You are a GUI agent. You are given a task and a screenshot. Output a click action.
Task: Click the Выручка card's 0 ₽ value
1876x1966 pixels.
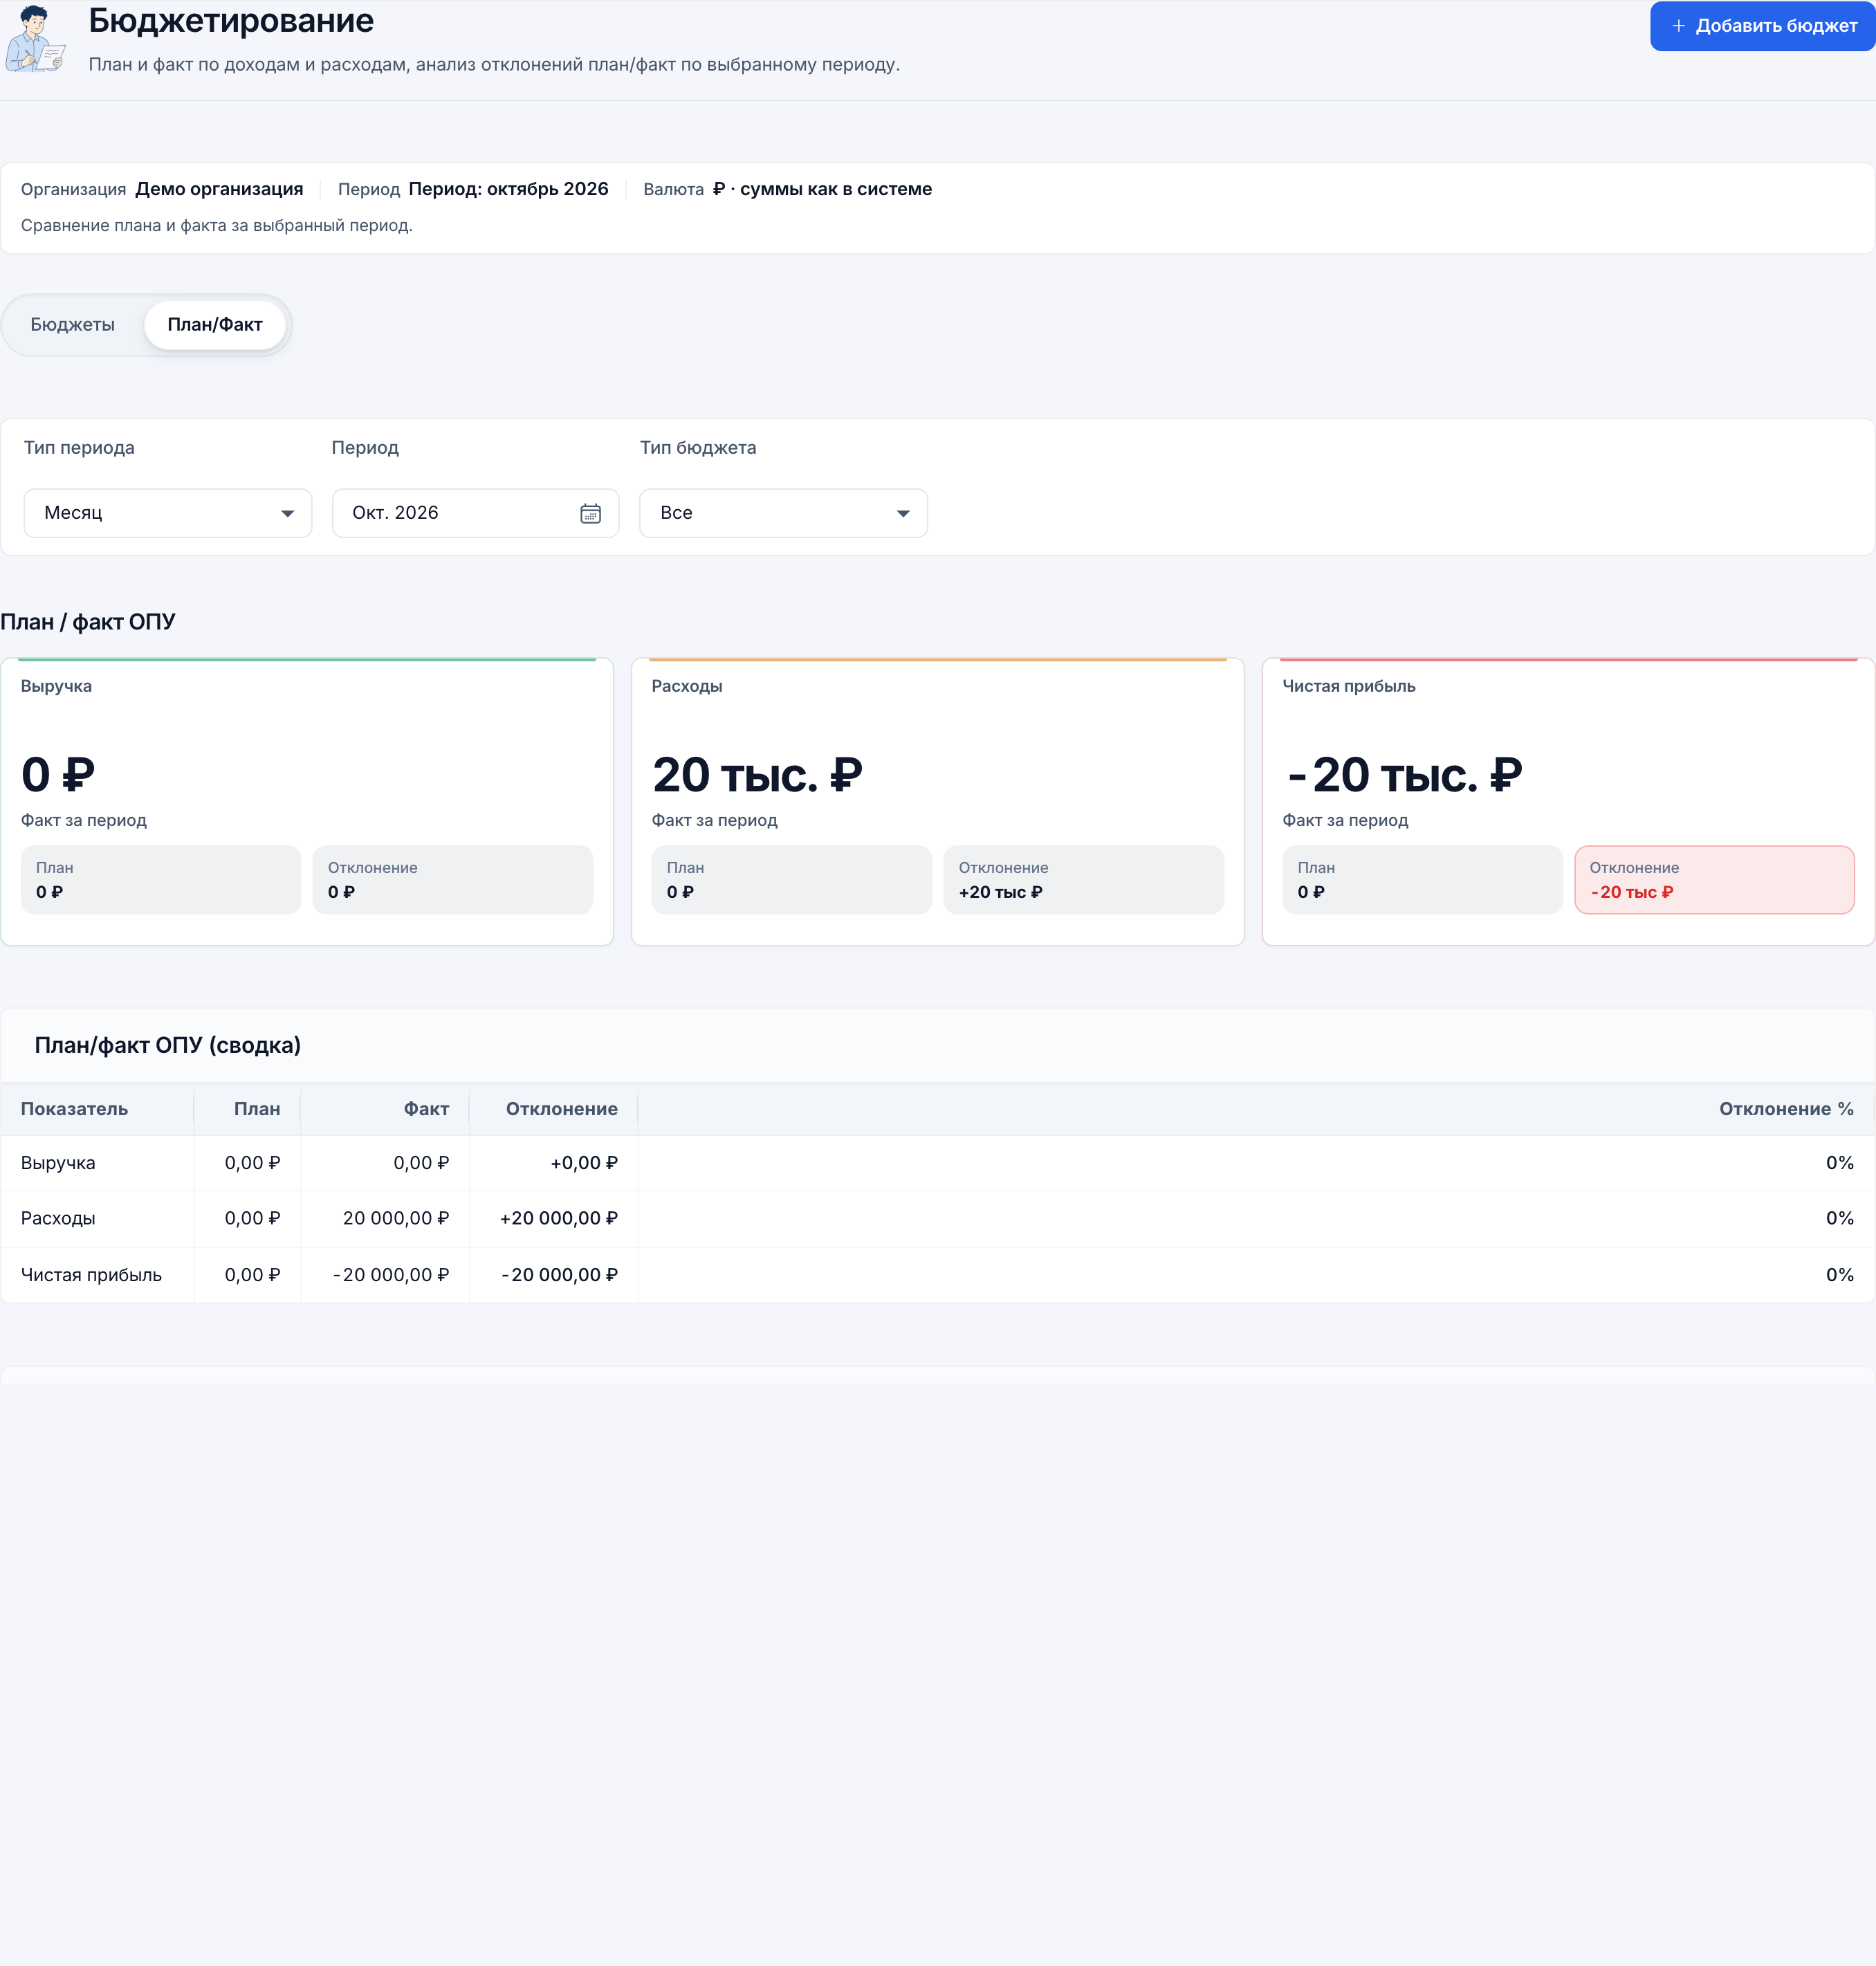58,775
